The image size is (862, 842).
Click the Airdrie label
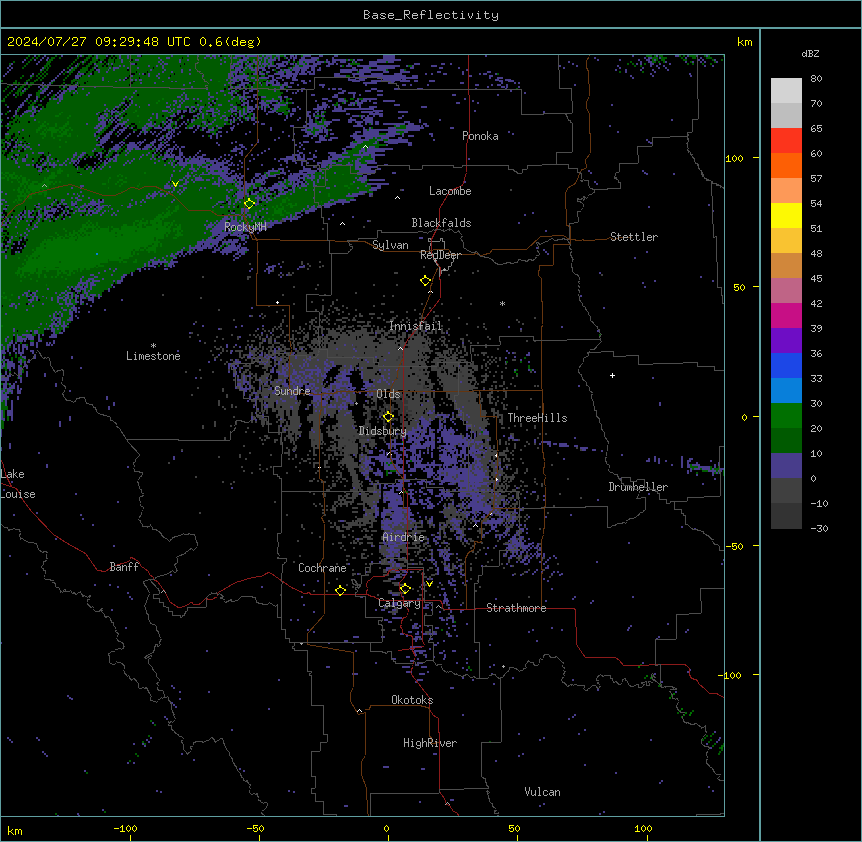point(404,537)
